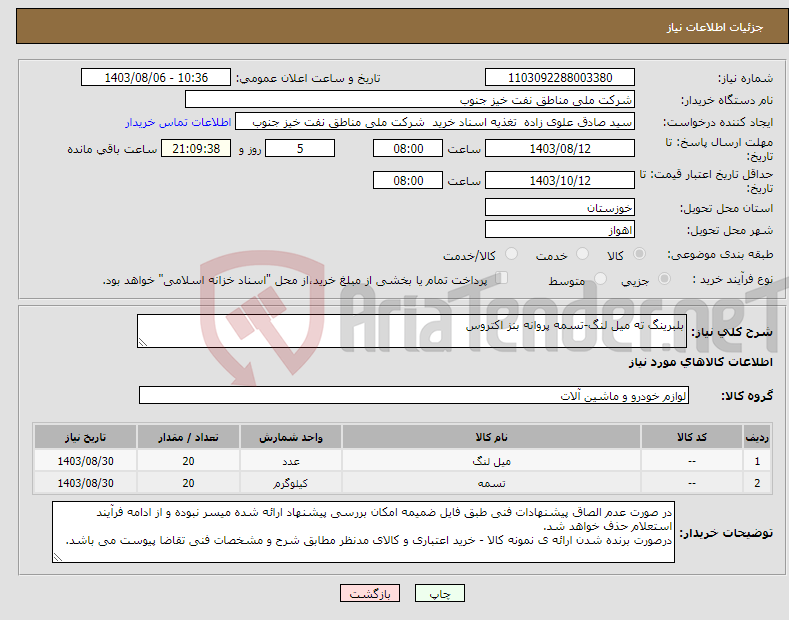This screenshot has height=620, width=789.
Task: Click the response deadline hour 08:00 field
Action: pyautogui.click(x=408, y=148)
